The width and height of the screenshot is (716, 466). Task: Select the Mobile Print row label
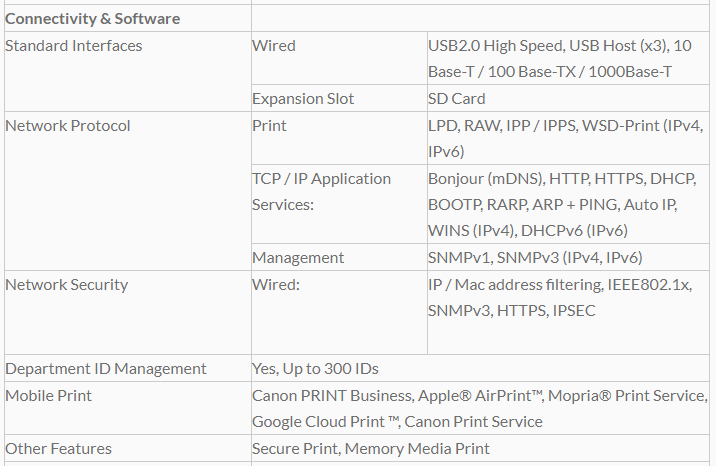click(x=48, y=395)
